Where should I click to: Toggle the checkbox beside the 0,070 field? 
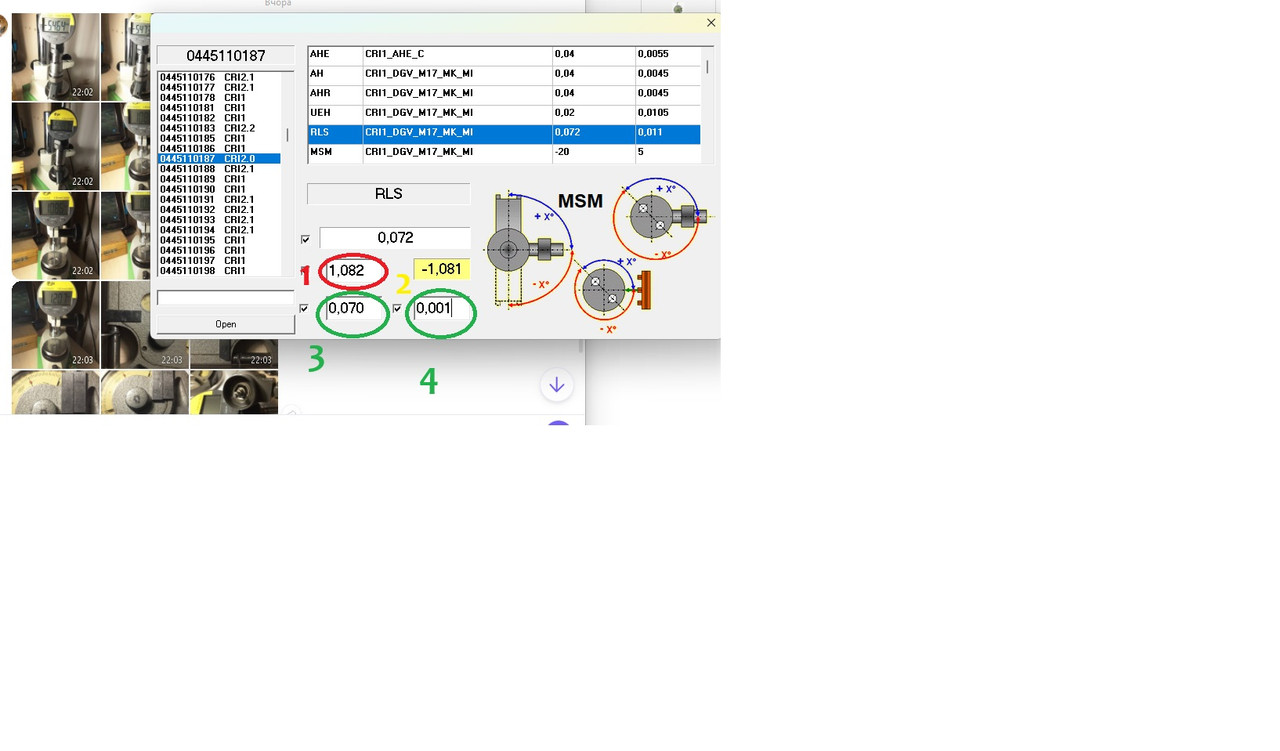click(x=304, y=308)
